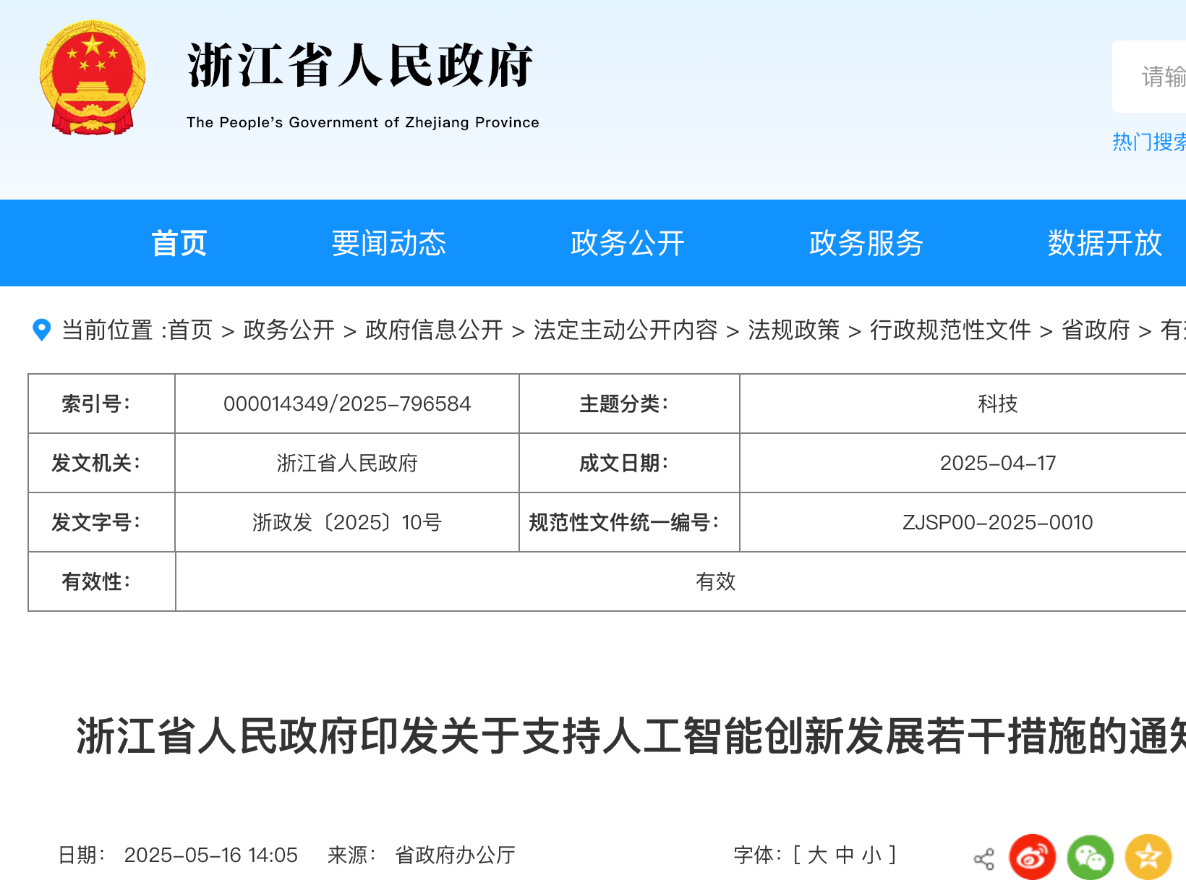Screen dimensions: 1186x893
Task: Click 法规政策 in the breadcrumb
Action: click(794, 330)
